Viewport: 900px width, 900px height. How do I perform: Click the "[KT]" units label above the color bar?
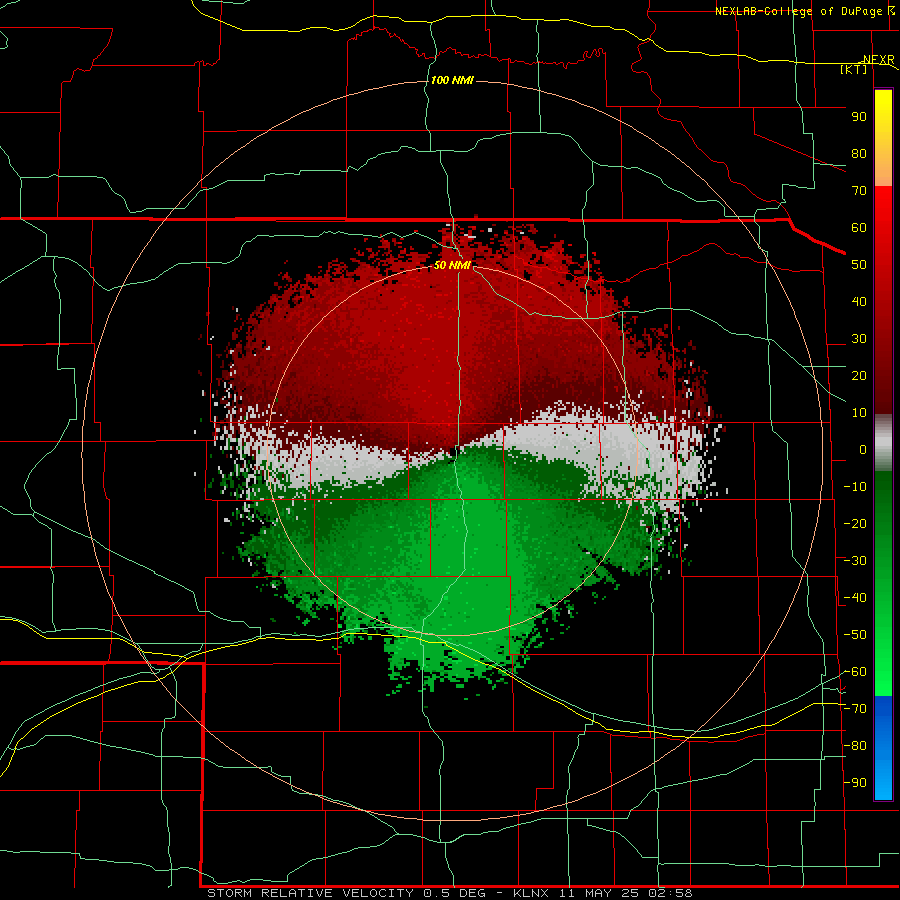point(853,69)
